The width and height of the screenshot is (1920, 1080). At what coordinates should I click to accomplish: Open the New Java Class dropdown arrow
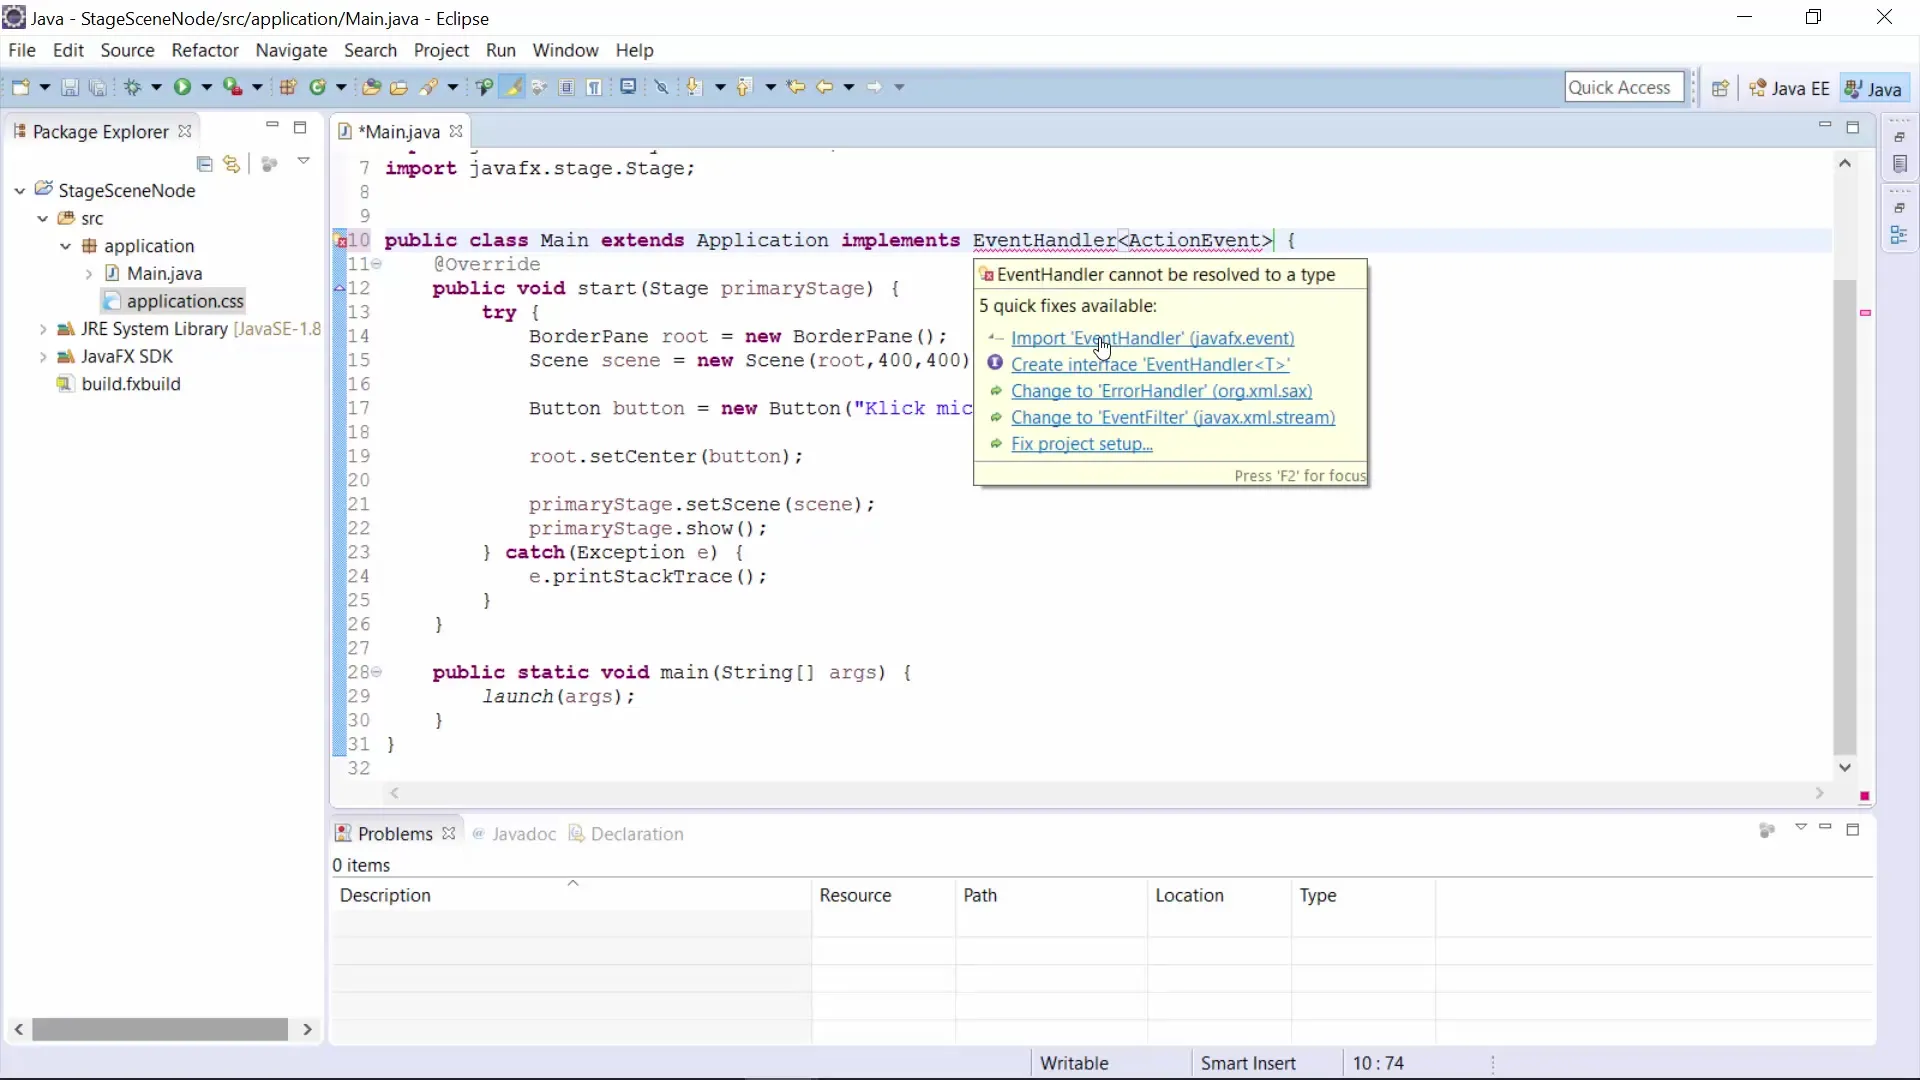point(341,87)
